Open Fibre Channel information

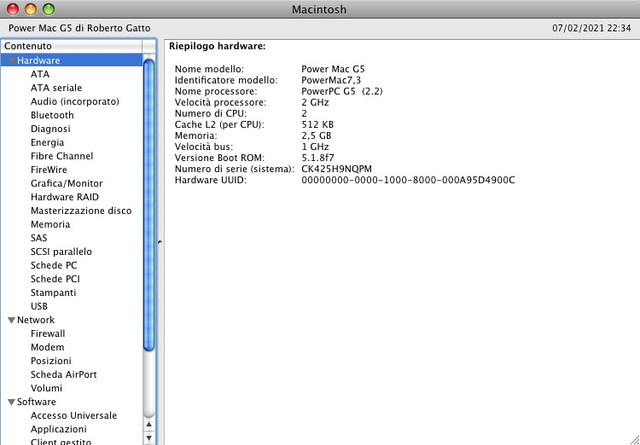pyautogui.click(x=62, y=156)
